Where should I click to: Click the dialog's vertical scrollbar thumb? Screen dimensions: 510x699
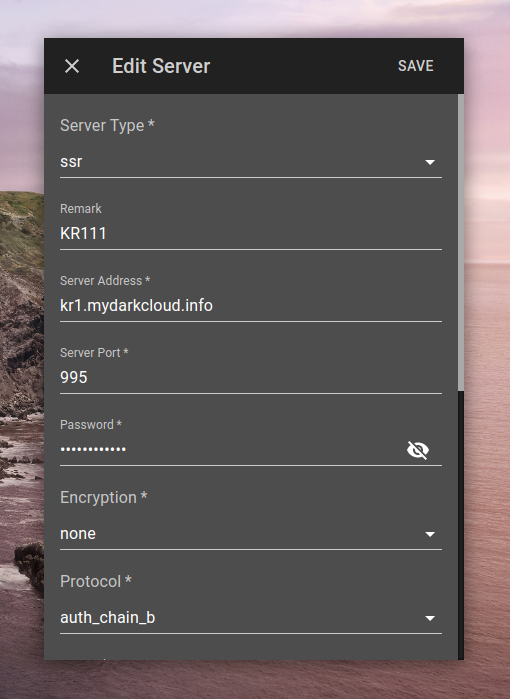461,243
